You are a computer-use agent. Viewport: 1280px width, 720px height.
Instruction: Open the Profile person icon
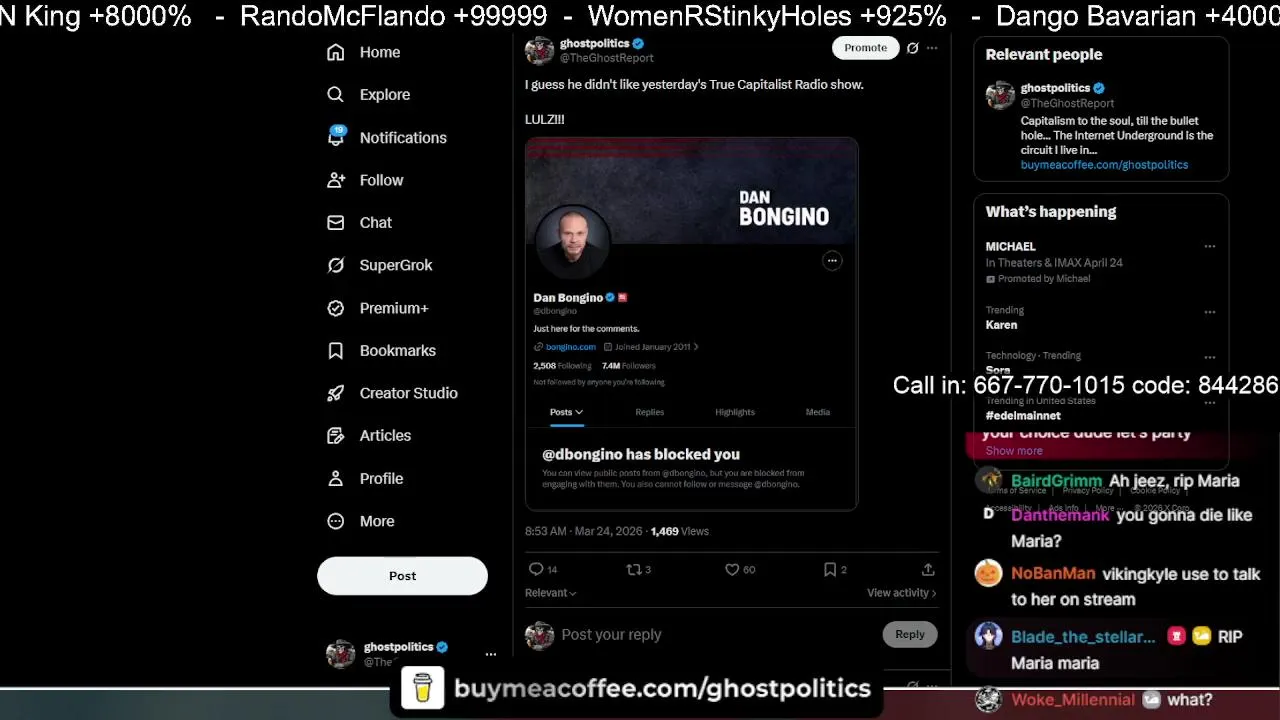coord(336,478)
